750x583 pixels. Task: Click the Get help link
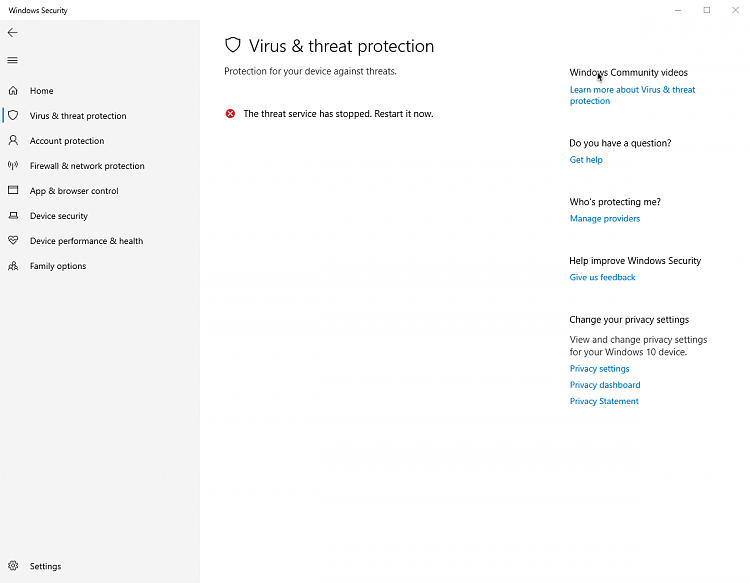[x=586, y=160]
